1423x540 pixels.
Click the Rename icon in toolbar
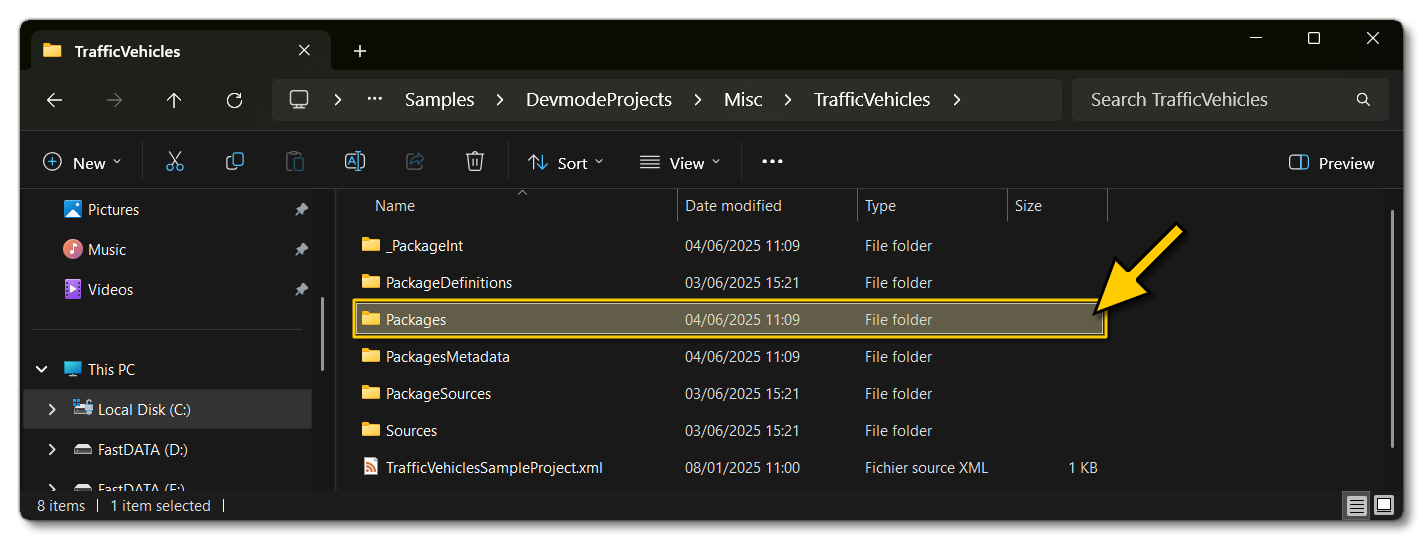(355, 162)
